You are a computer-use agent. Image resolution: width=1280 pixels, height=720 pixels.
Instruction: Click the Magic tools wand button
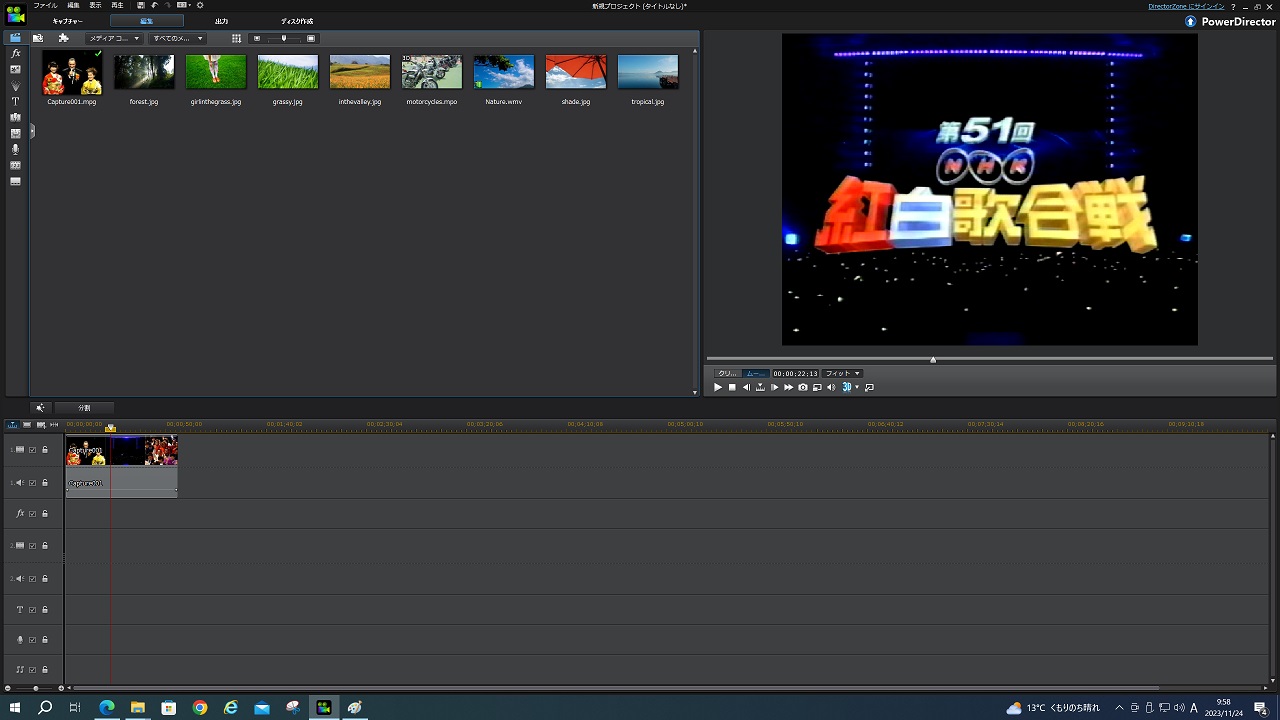click(x=40, y=408)
